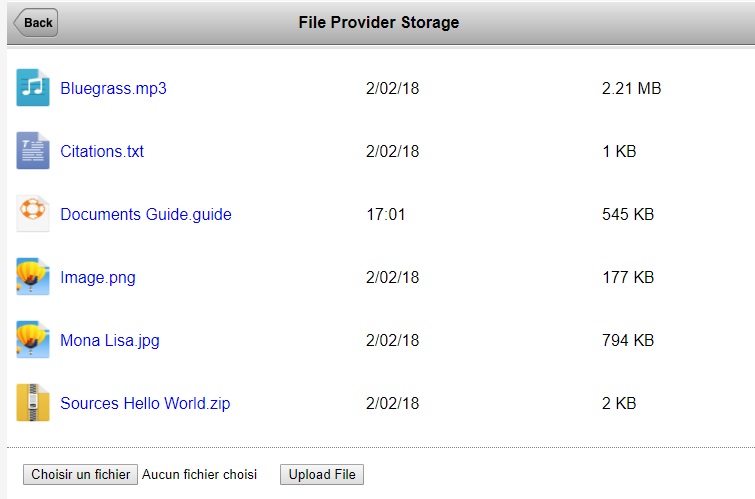Click the Citations.txt text document icon

tap(33, 151)
